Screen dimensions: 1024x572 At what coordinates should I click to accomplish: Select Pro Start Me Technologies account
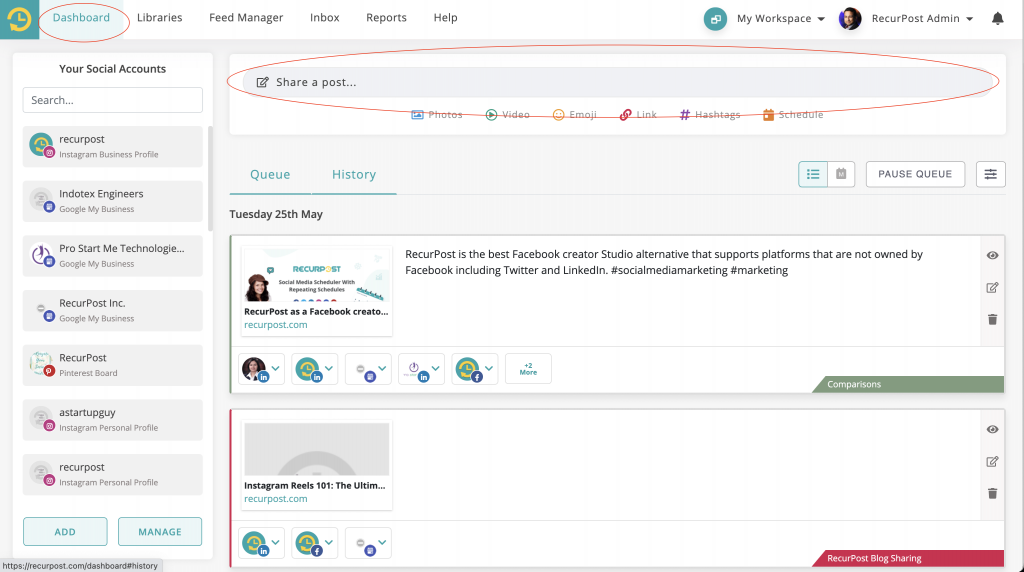(112, 256)
